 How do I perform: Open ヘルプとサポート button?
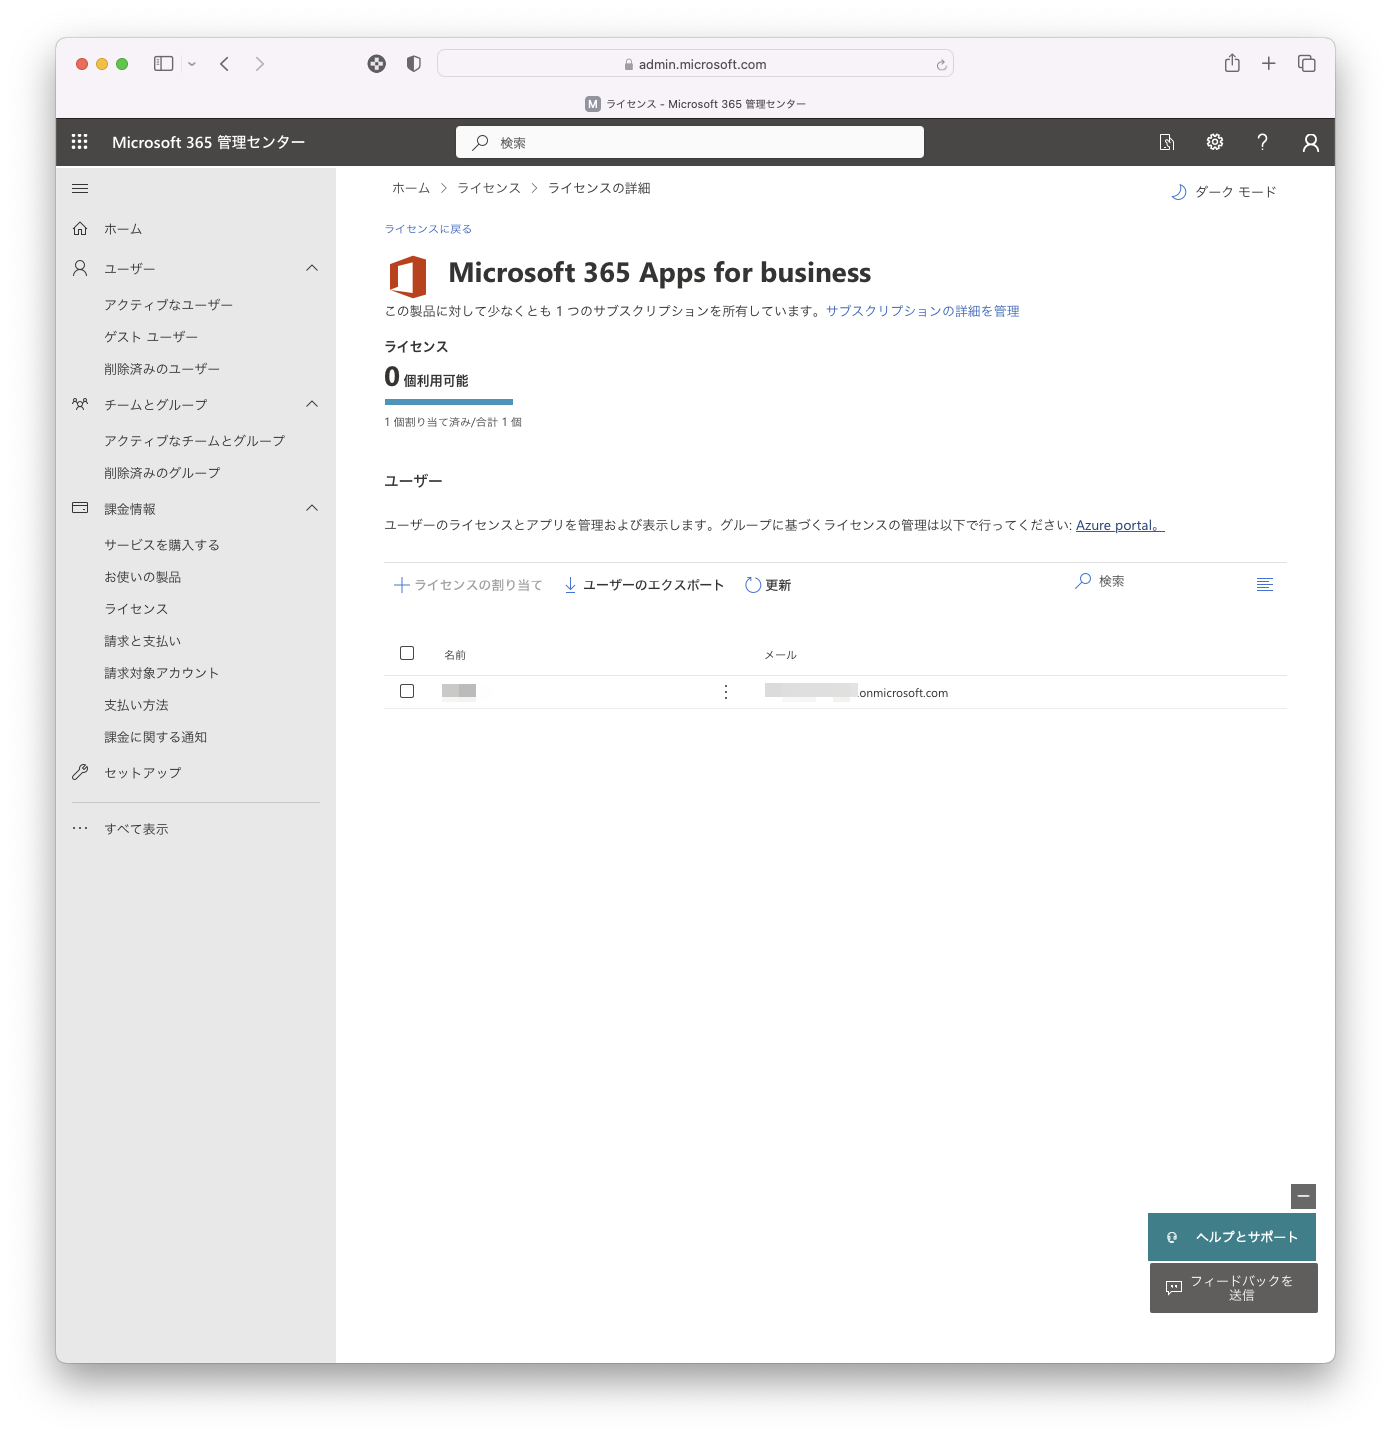pyautogui.click(x=1232, y=1237)
